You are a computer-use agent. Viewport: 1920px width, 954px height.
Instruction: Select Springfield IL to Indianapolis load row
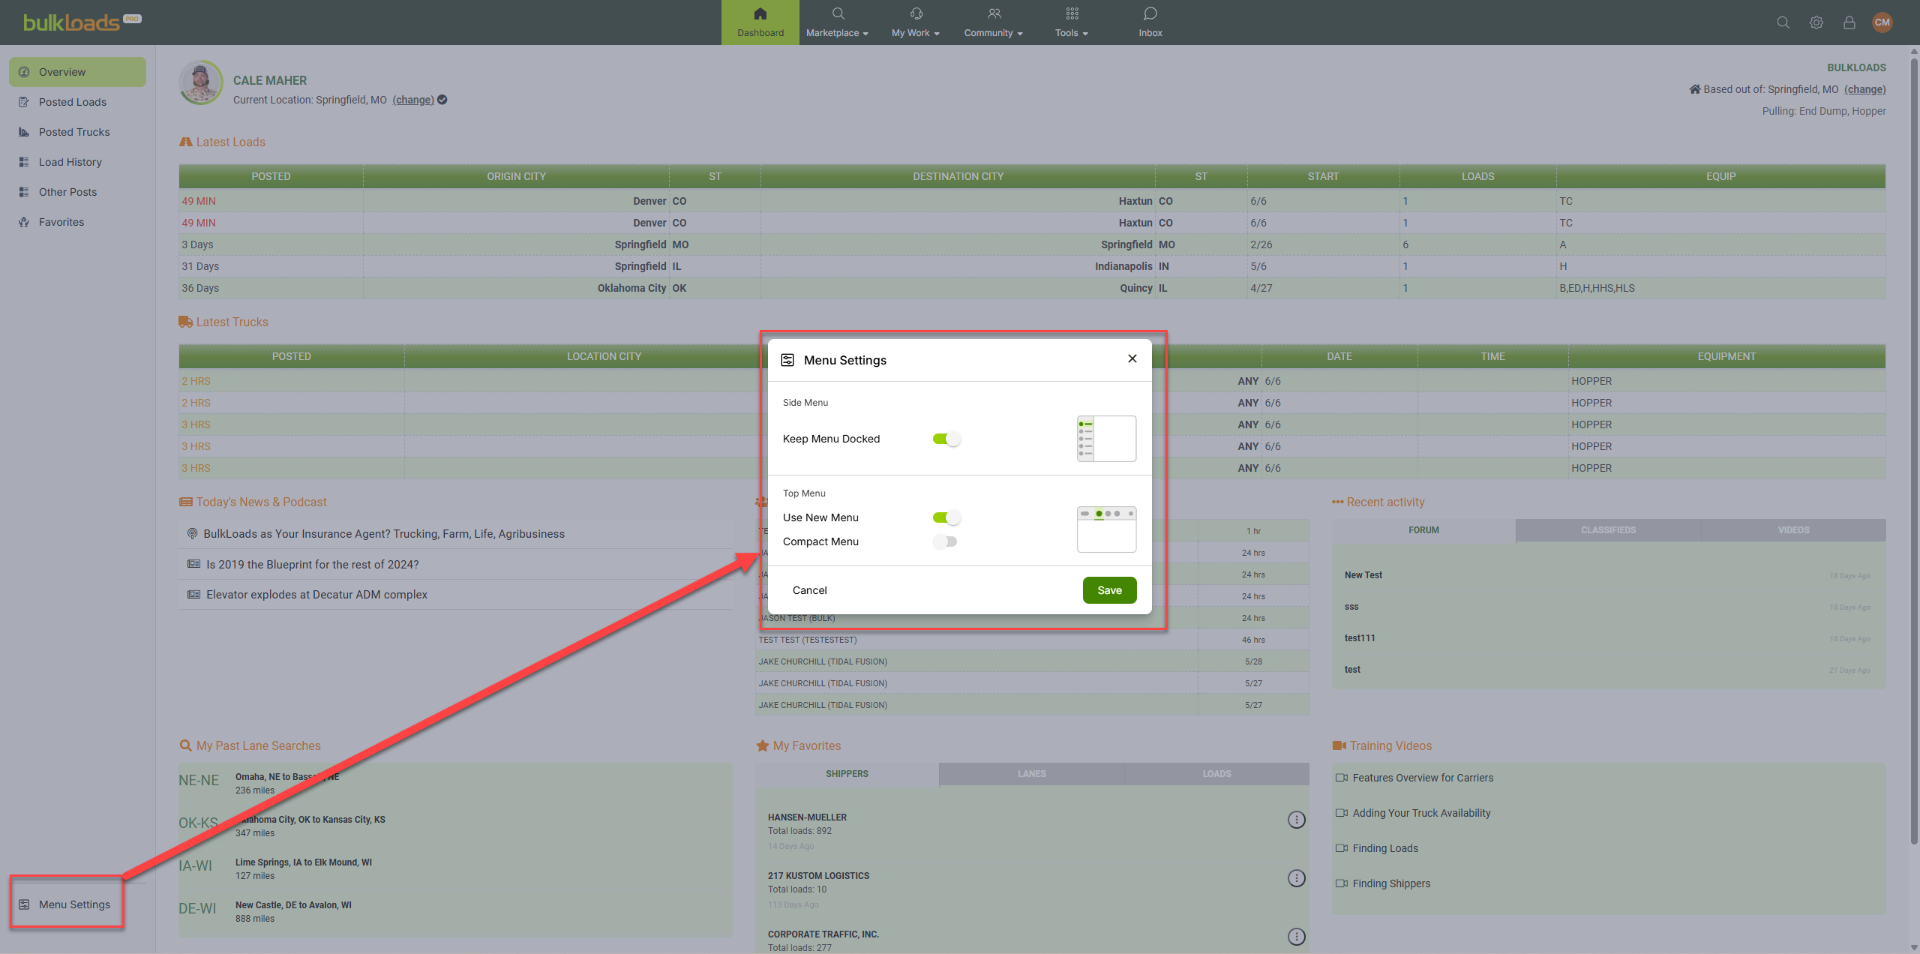[1032, 267]
